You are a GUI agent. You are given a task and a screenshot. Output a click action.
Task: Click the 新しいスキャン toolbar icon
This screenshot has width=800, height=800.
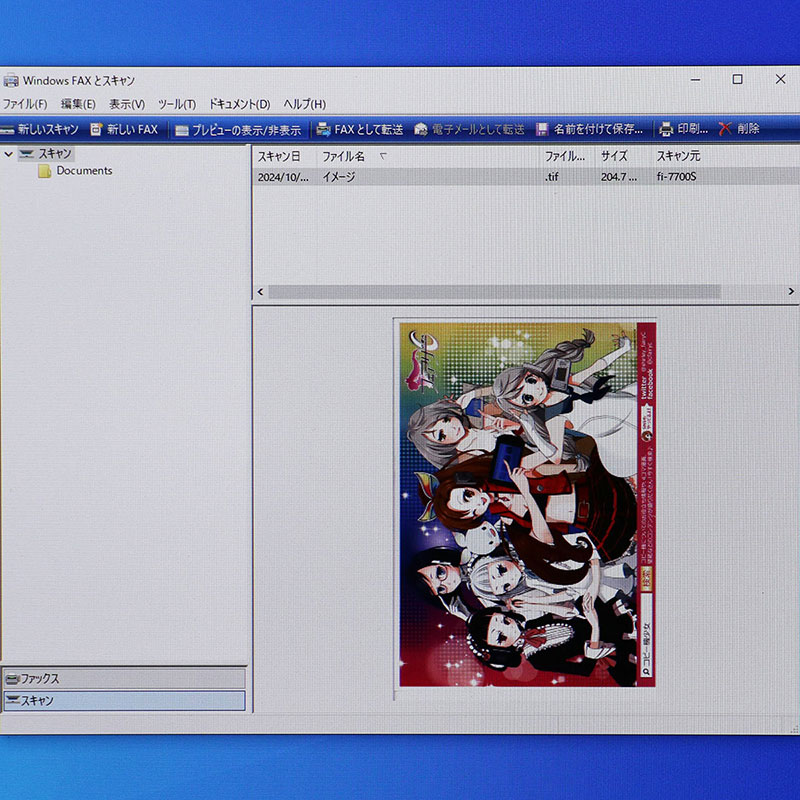[8, 129]
